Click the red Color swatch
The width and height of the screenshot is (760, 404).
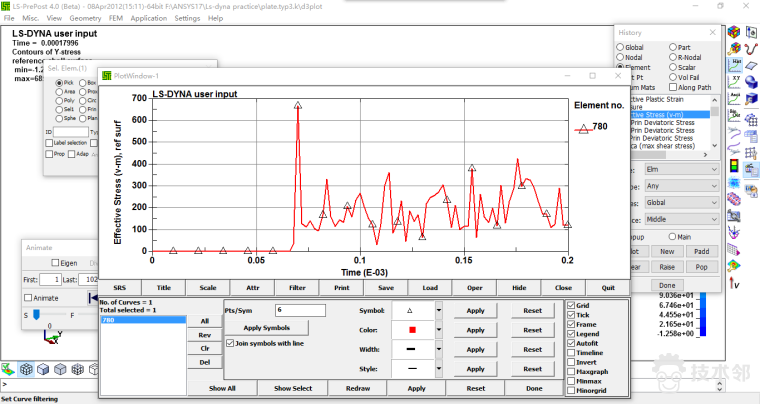tap(411, 330)
